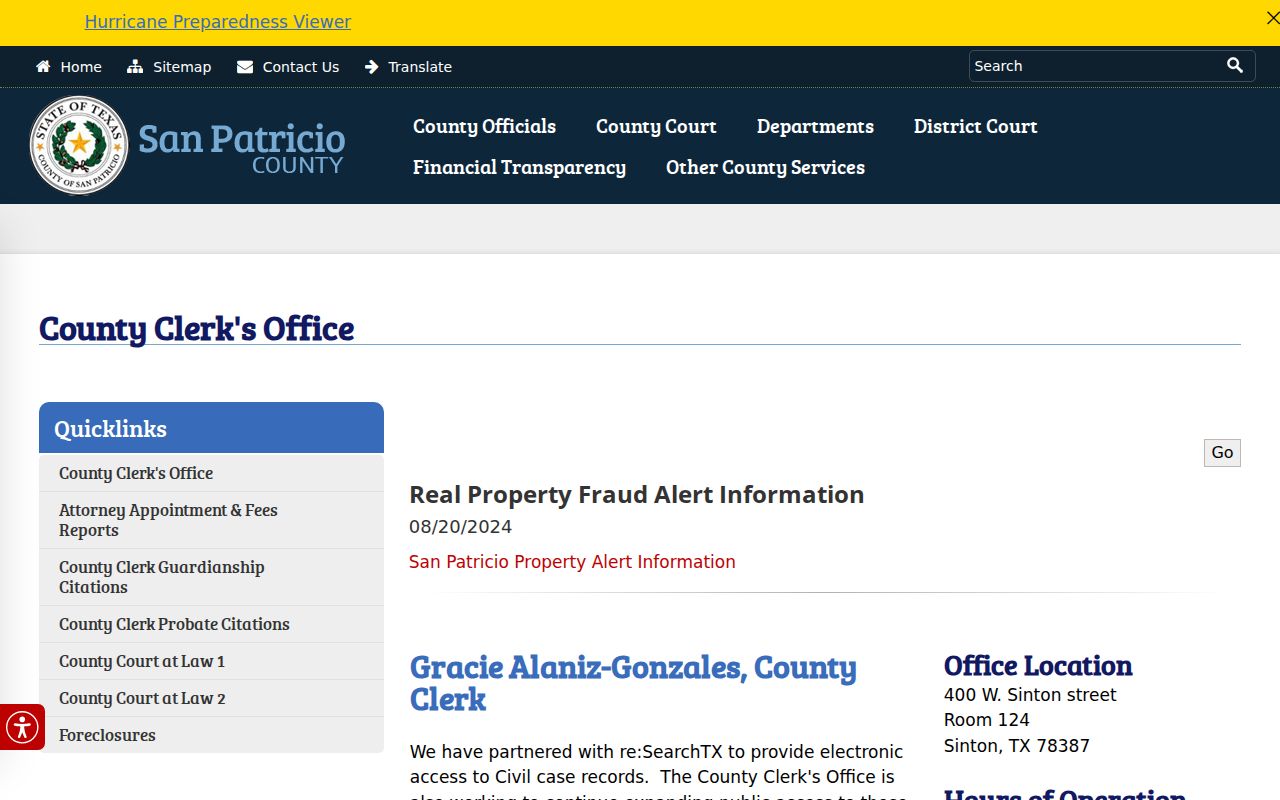Open the County Officials menu
This screenshot has width=1280, height=800.
tap(484, 126)
